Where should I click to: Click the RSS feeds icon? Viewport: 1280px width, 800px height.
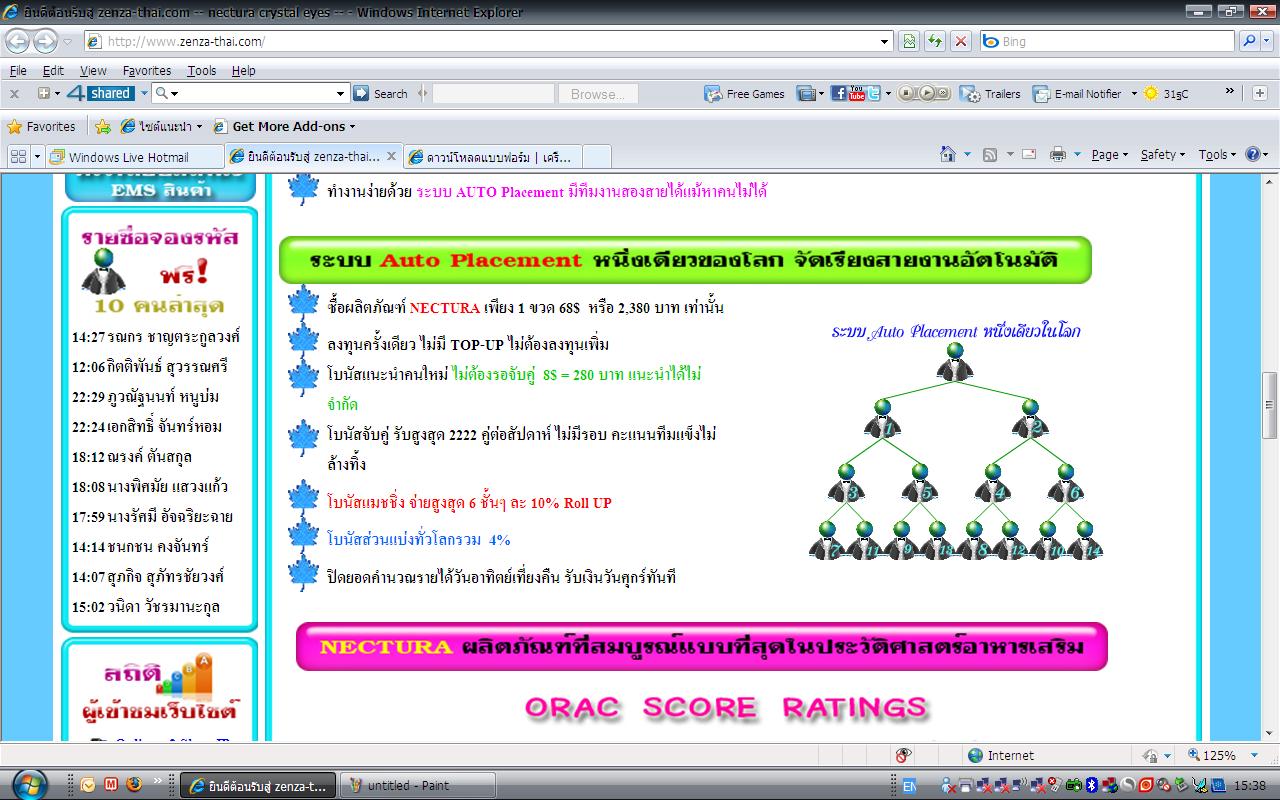tap(990, 154)
